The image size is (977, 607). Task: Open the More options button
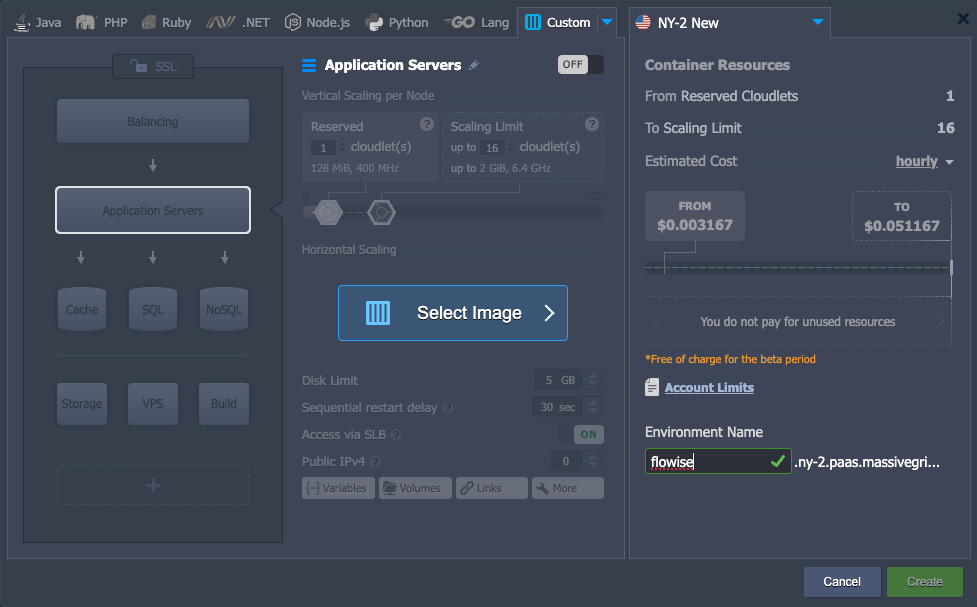pyautogui.click(x=568, y=488)
